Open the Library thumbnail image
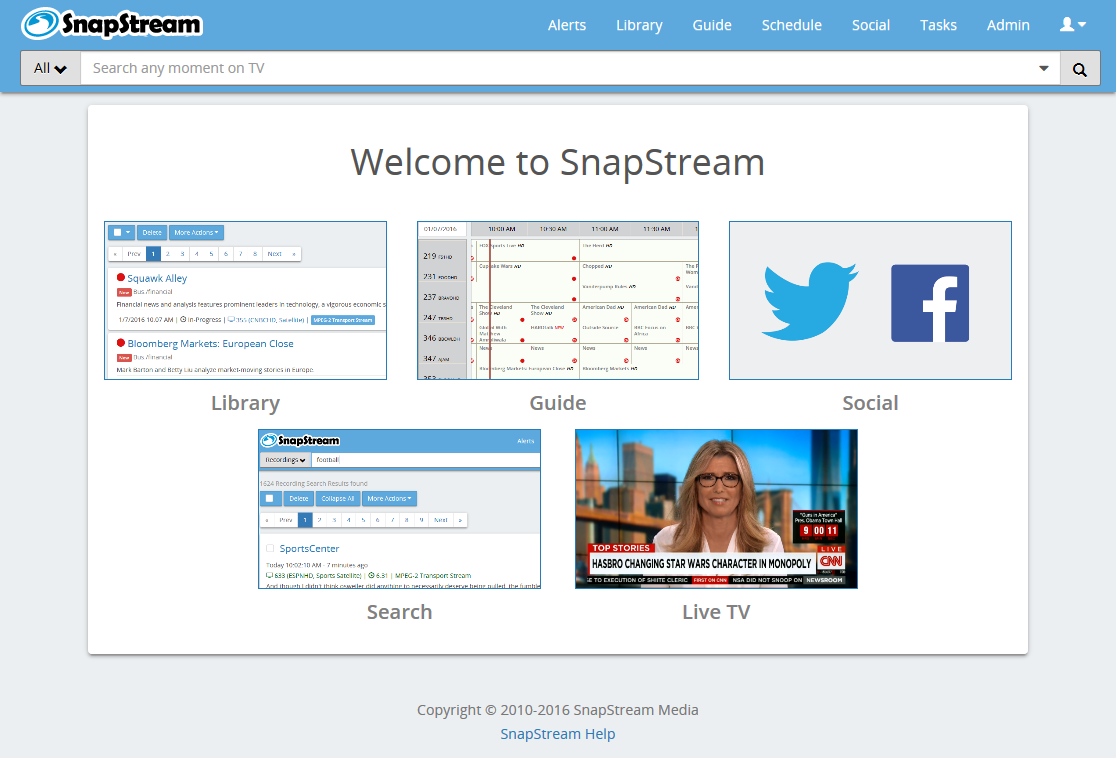The height and width of the screenshot is (758, 1116). (245, 300)
